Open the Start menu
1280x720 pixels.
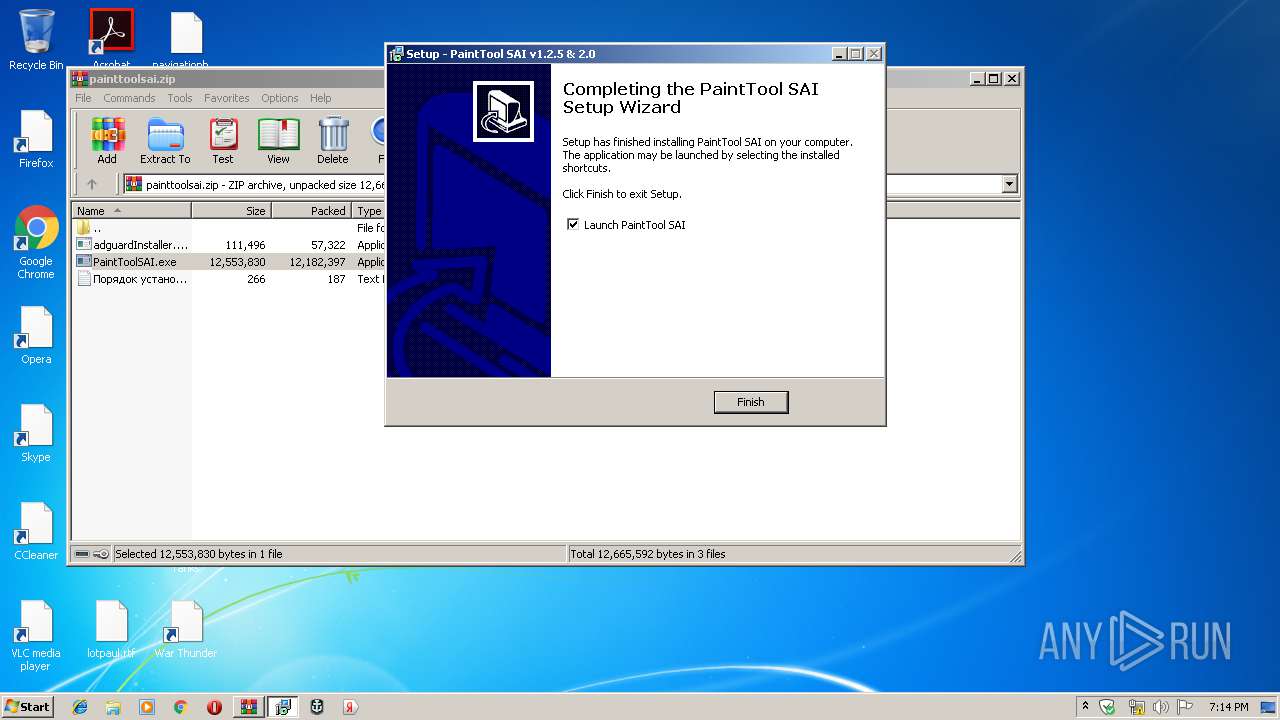tap(27, 707)
